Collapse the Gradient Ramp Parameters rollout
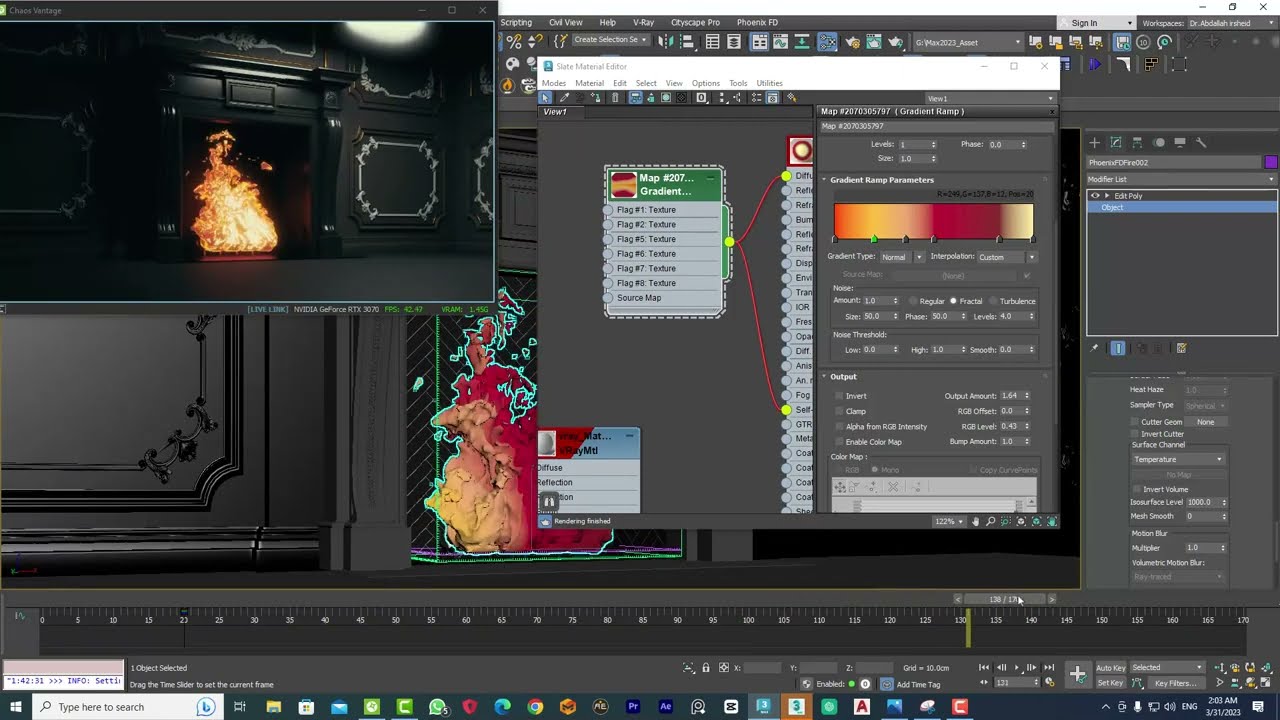 coord(824,180)
